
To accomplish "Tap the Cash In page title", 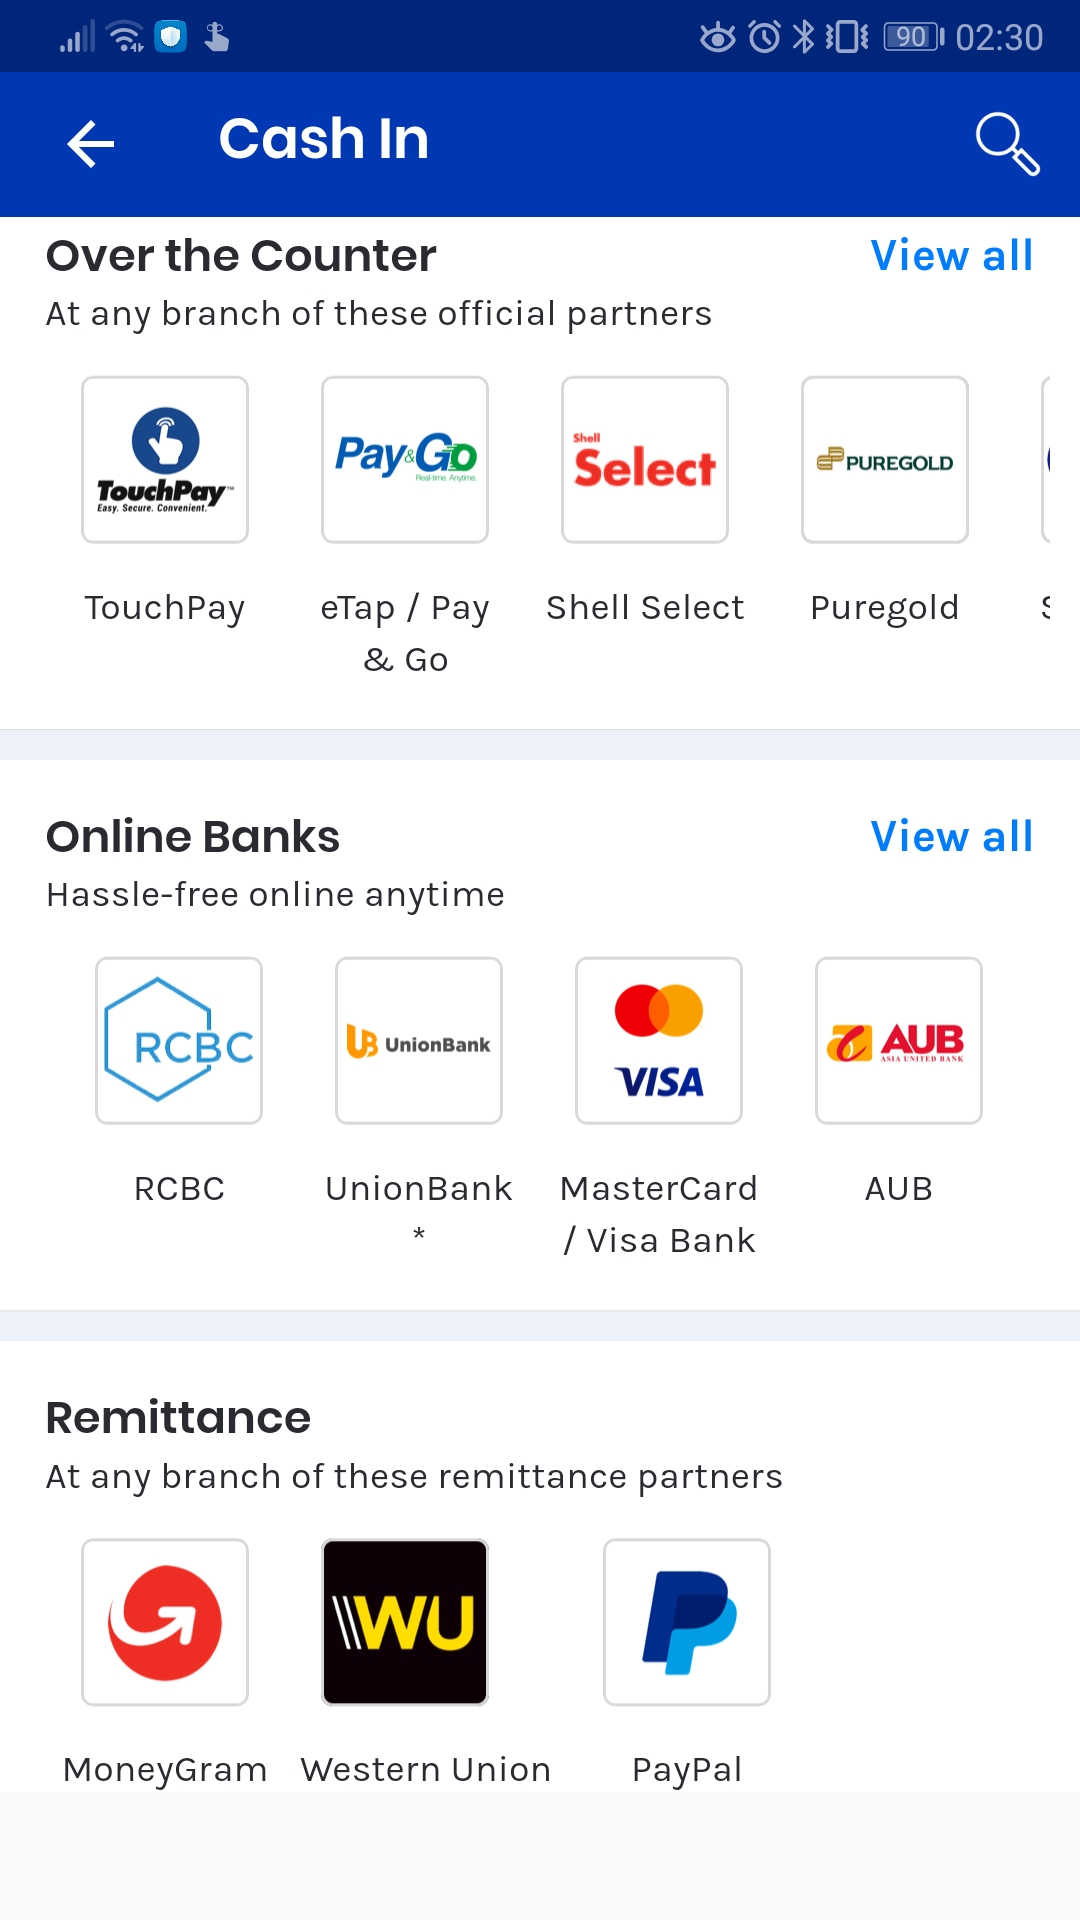I will click(324, 139).
